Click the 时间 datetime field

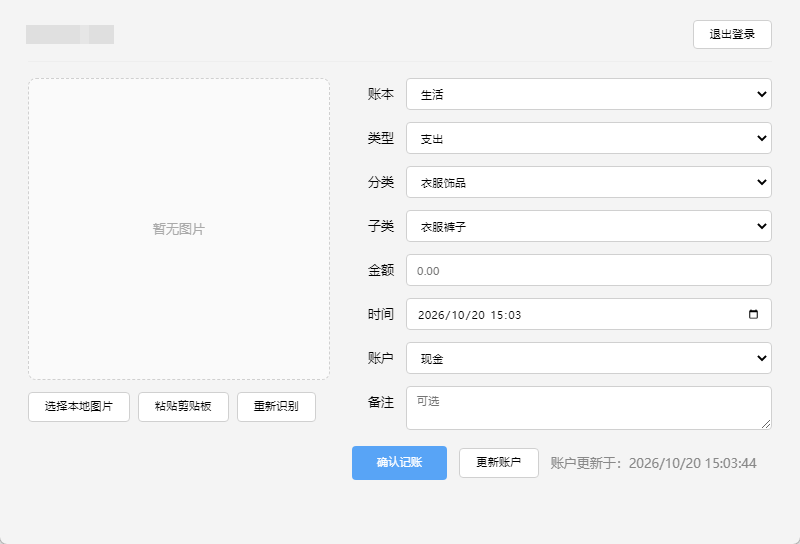click(x=589, y=314)
